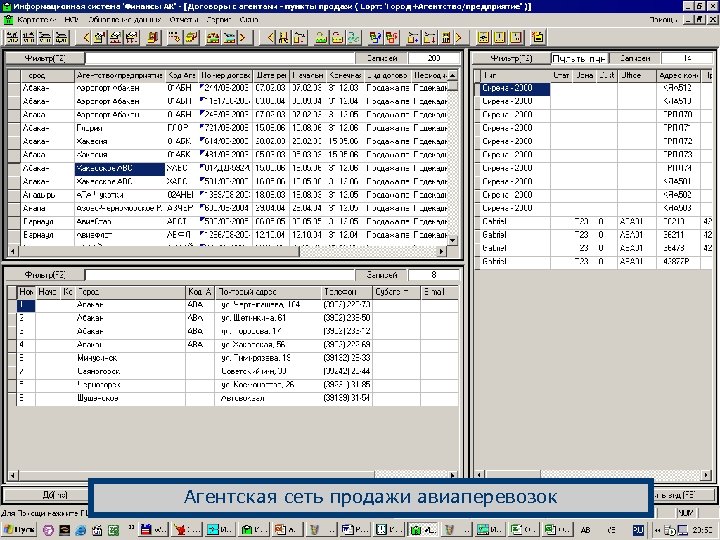
Task: Click the Агентство/предприятие column header
Action: click(119, 75)
